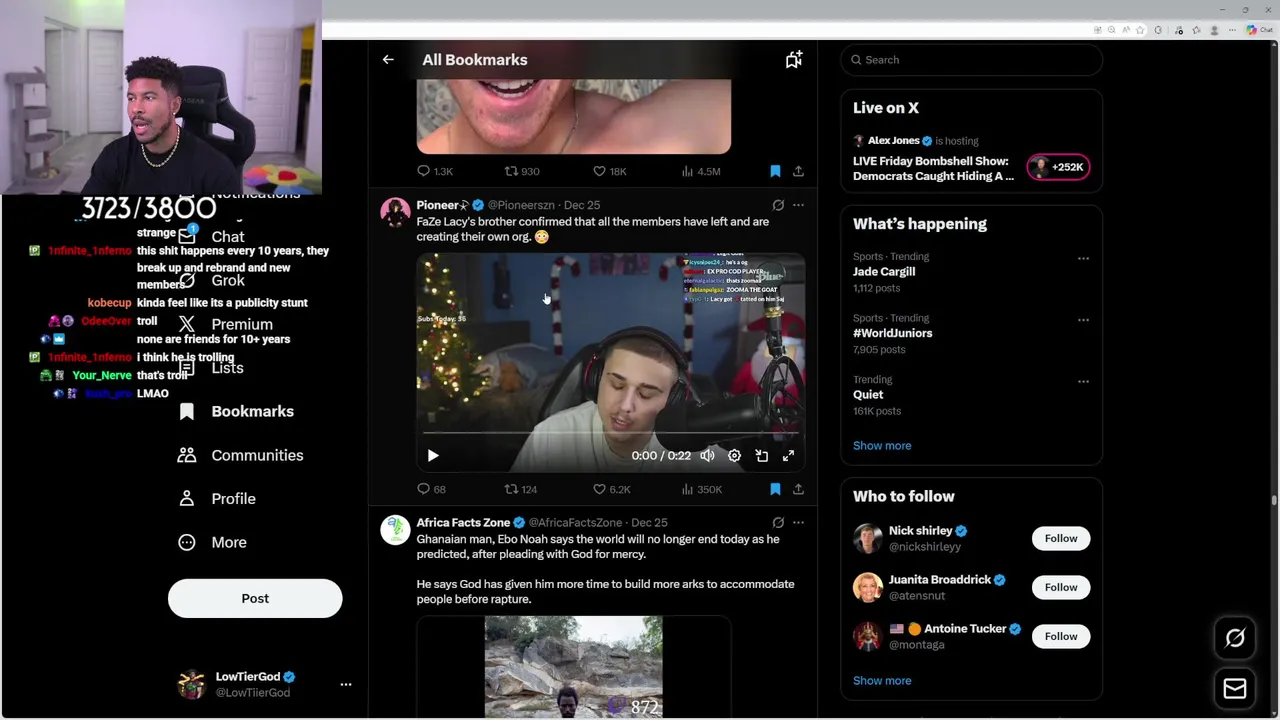
Task: View Pioneer post analytics 350K
Action: 687,489
